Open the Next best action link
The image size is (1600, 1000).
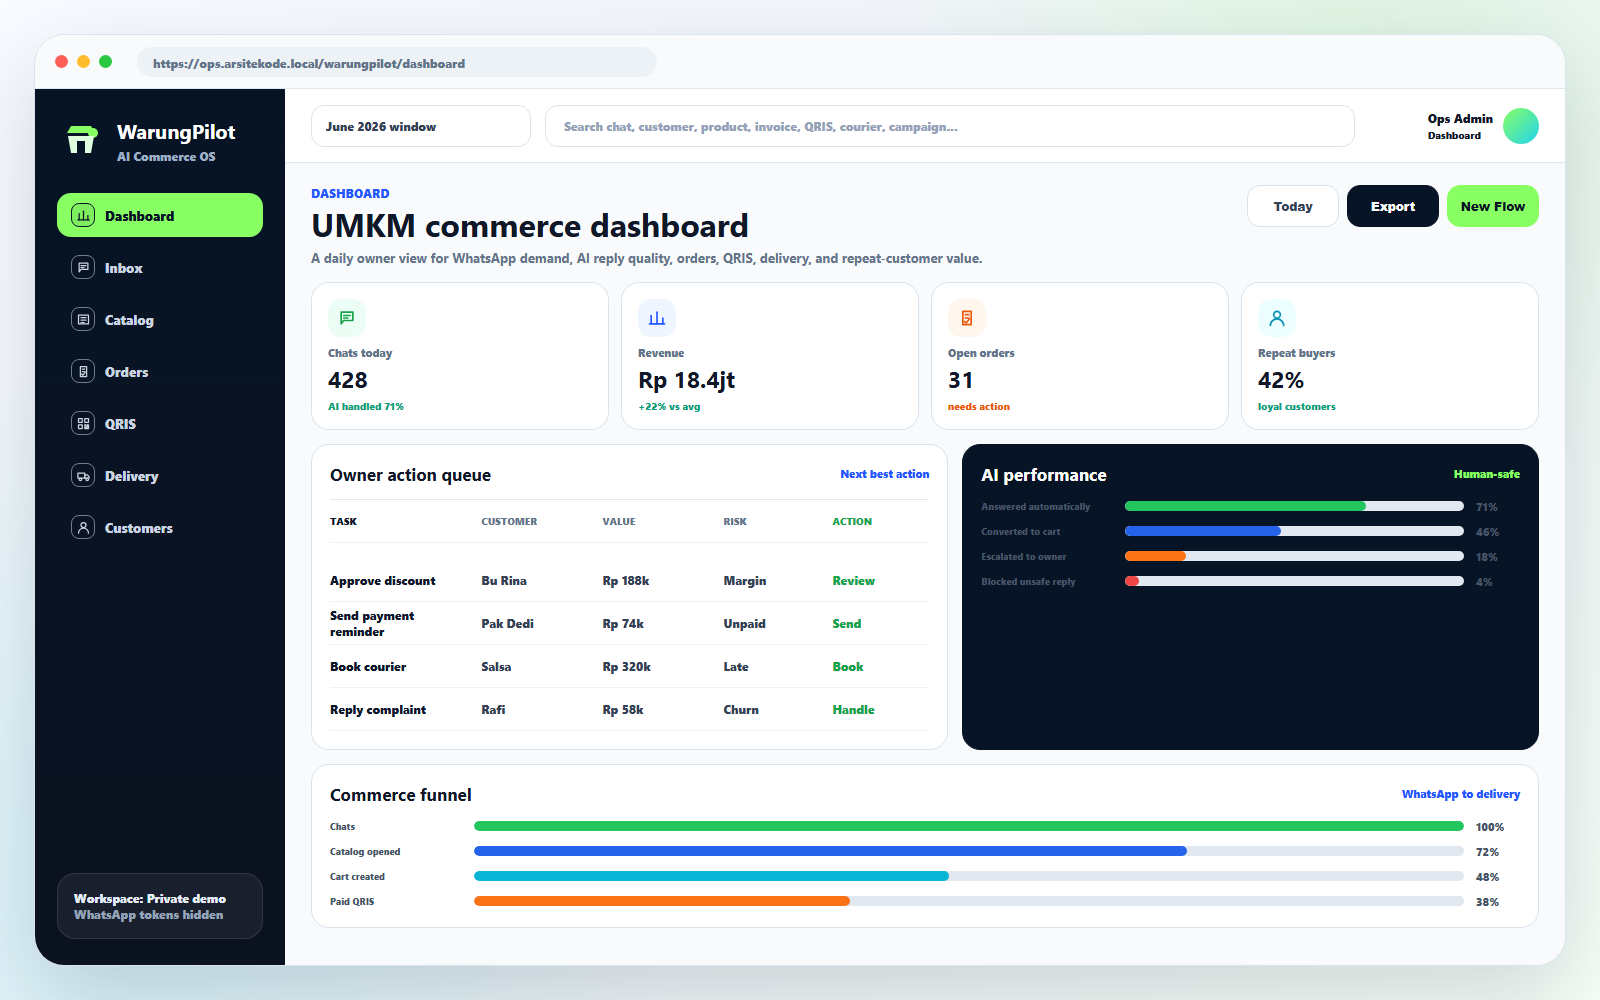885,474
